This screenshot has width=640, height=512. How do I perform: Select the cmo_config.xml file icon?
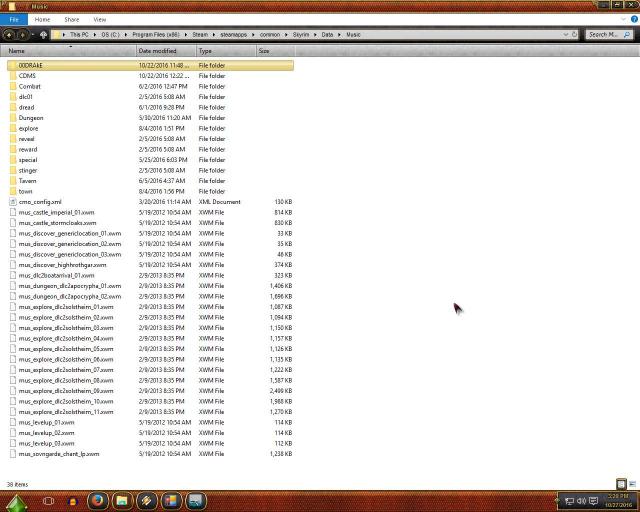(x=12, y=202)
